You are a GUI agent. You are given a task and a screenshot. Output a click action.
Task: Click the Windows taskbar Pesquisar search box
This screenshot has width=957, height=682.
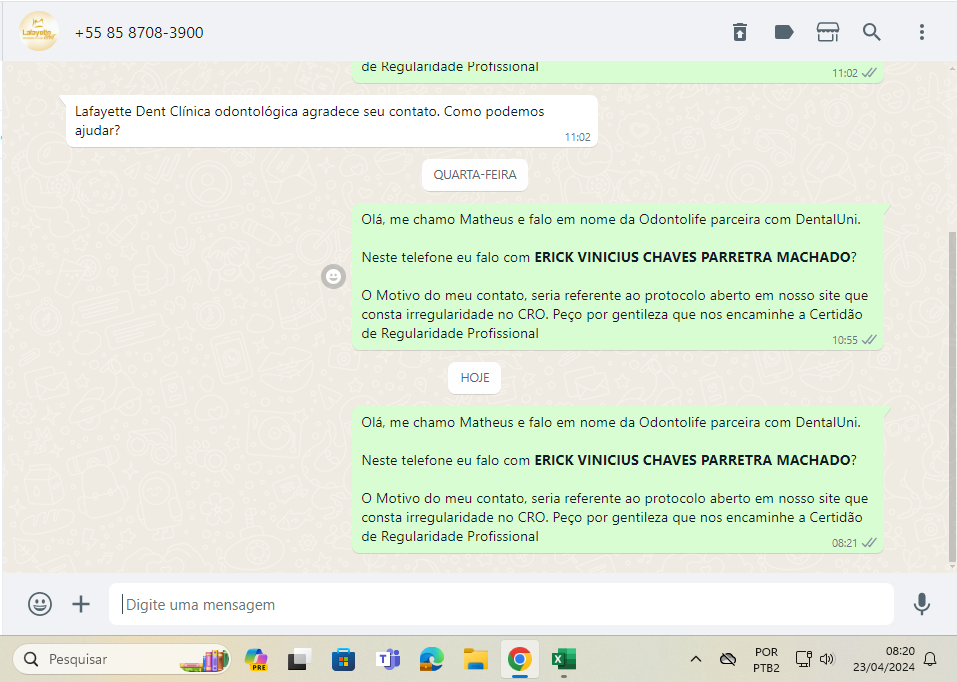(x=121, y=659)
